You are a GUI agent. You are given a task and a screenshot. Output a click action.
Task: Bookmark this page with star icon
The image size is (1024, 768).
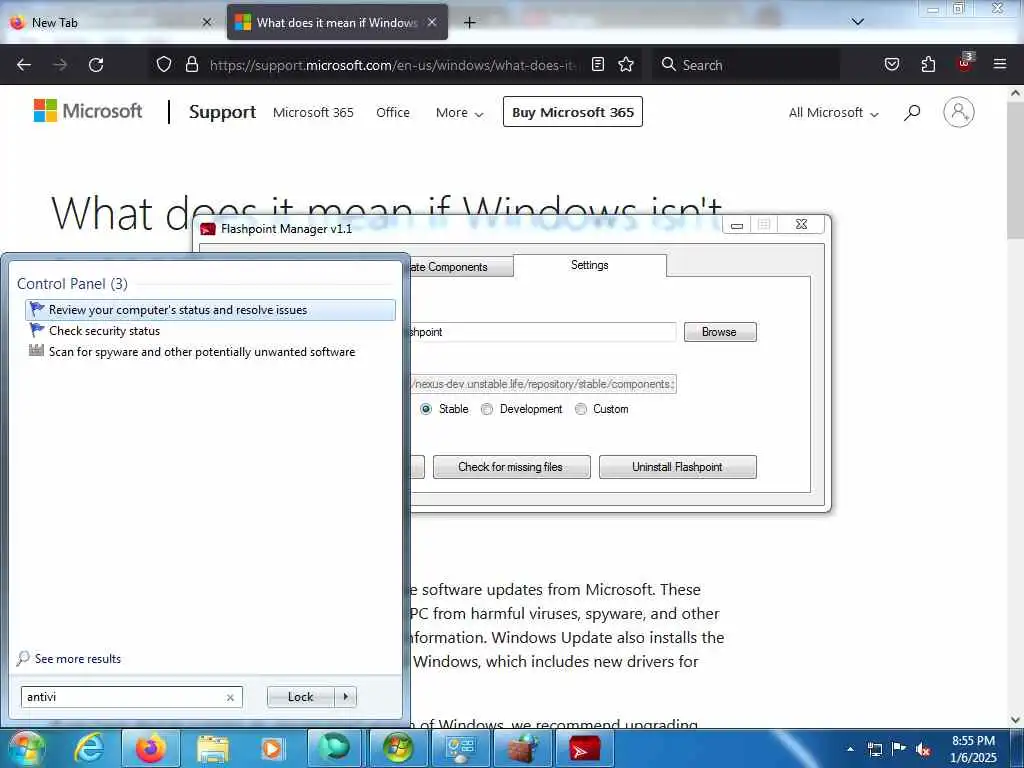coord(626,65)
